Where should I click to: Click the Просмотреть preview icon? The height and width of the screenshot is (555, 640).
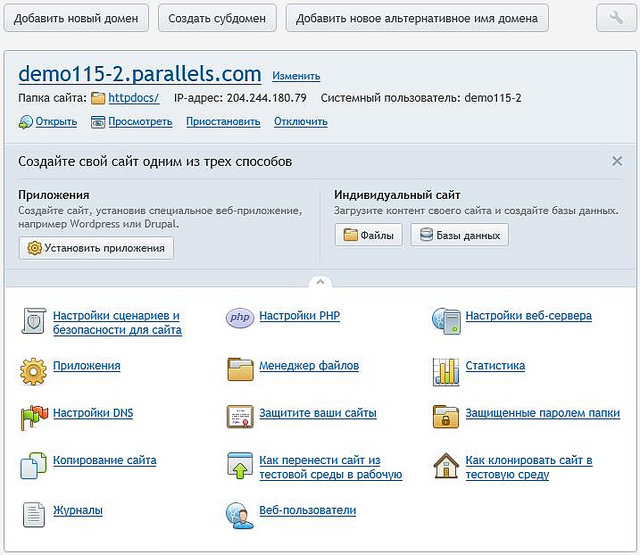point(98,122)
